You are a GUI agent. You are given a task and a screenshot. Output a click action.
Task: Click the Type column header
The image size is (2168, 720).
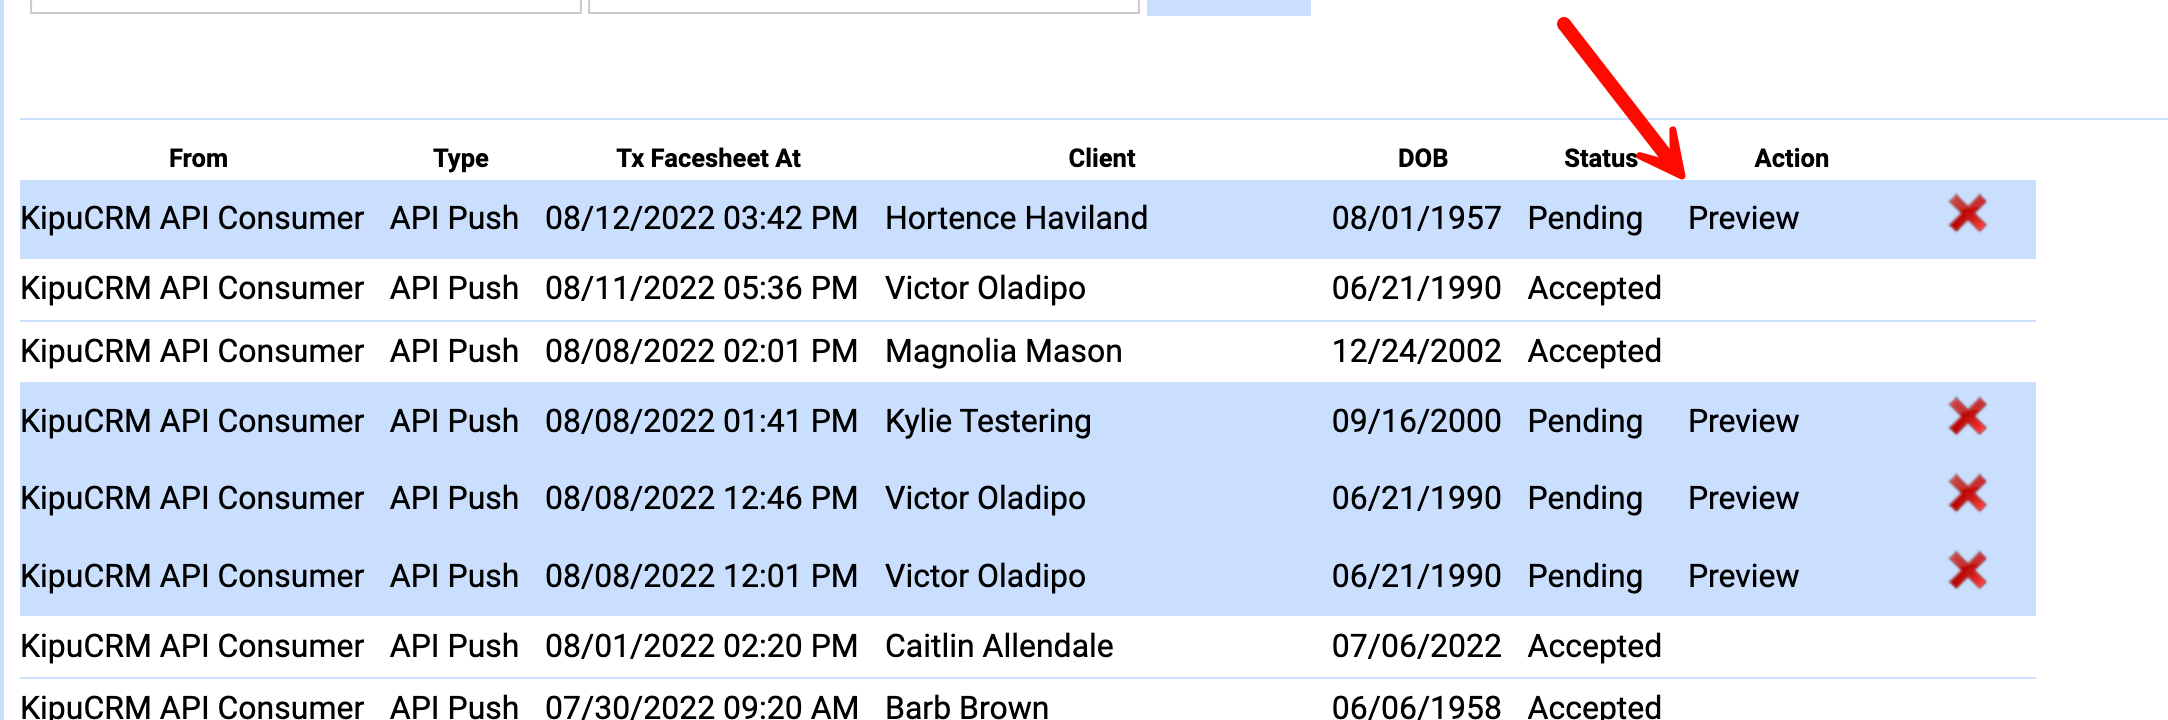coord(460,158)
